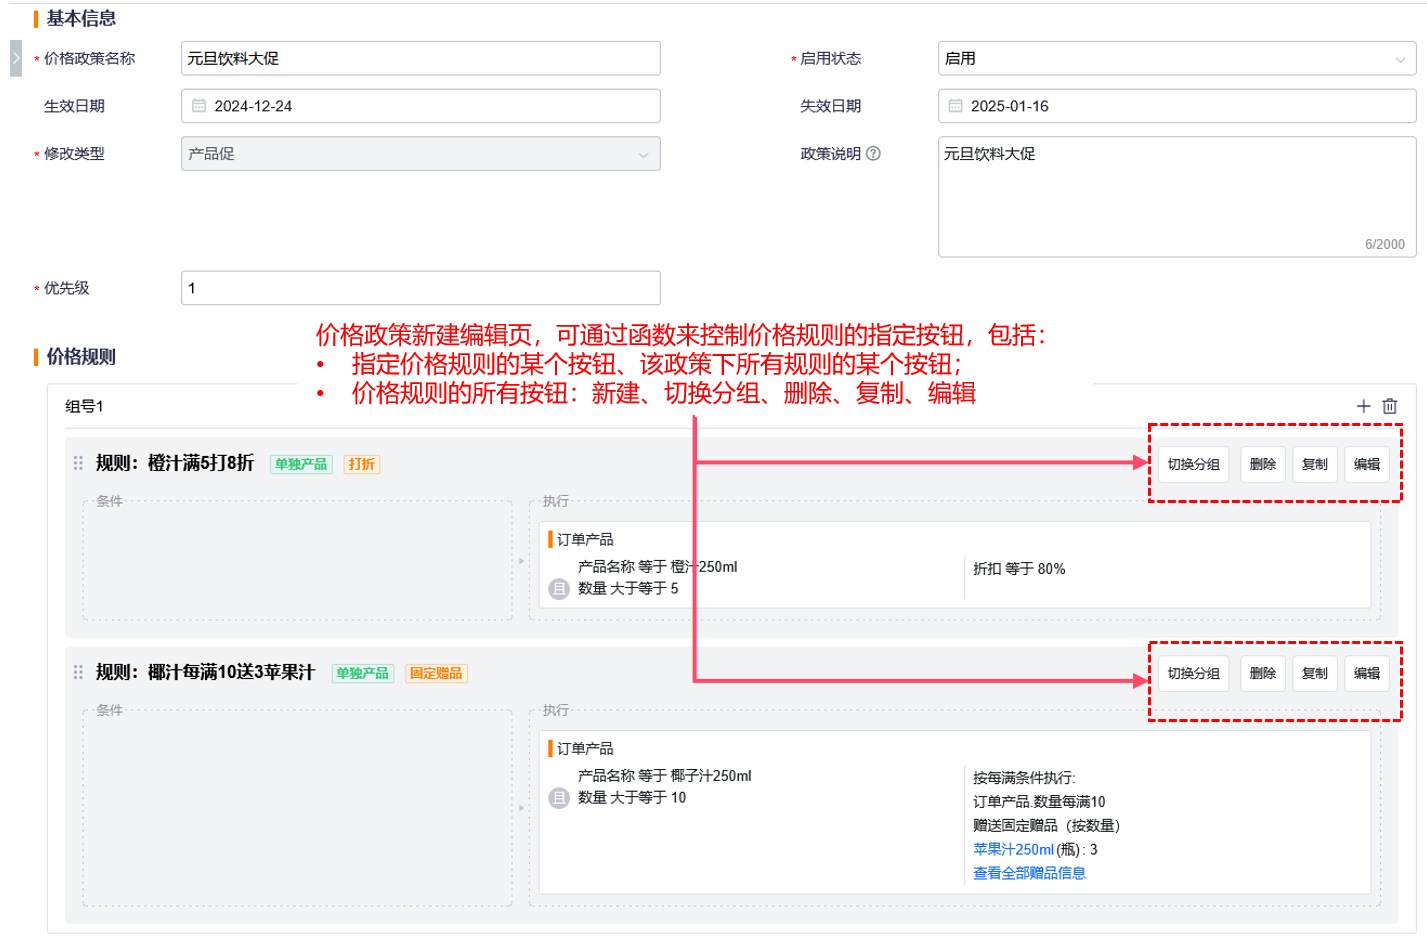Click the trash icon to delete 组号1
This screenshot has width=1427, height=939.
(1390, 406)
